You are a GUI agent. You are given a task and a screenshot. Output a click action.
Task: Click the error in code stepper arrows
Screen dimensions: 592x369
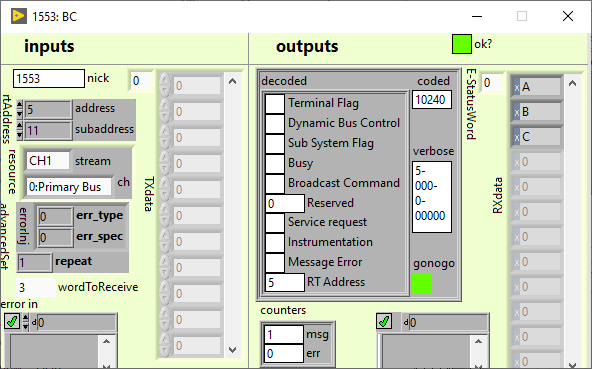tap(26, 322)
